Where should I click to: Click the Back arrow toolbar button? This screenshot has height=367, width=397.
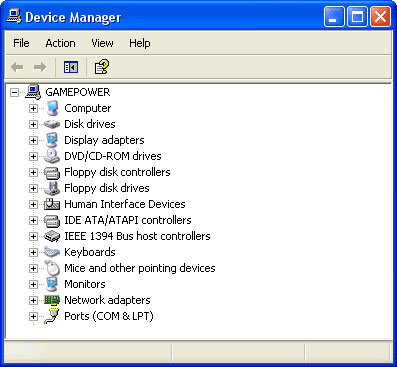pyautogui.click(x=17, y=67)
